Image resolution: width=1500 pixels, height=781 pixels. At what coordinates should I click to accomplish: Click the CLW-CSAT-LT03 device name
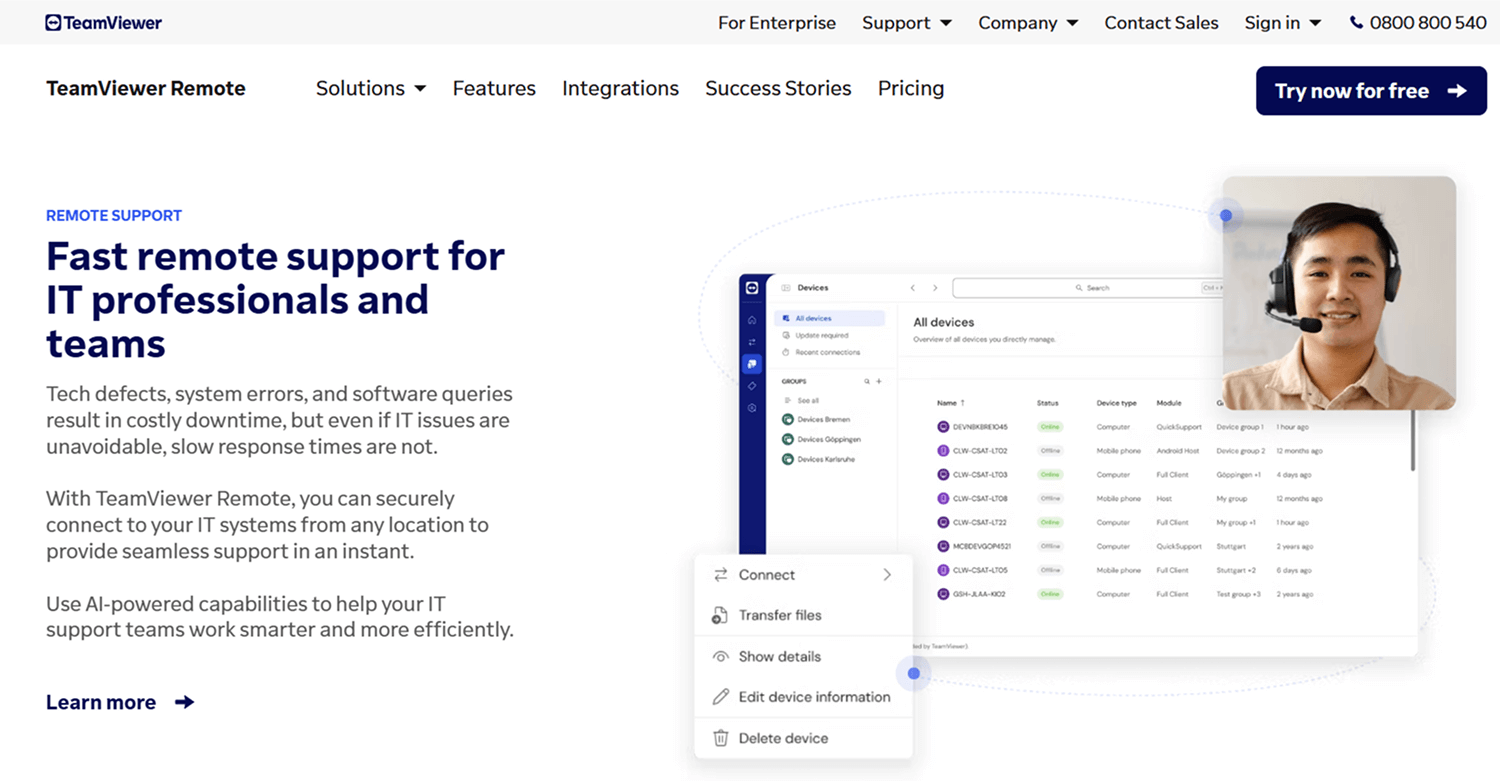click(980, 475)
